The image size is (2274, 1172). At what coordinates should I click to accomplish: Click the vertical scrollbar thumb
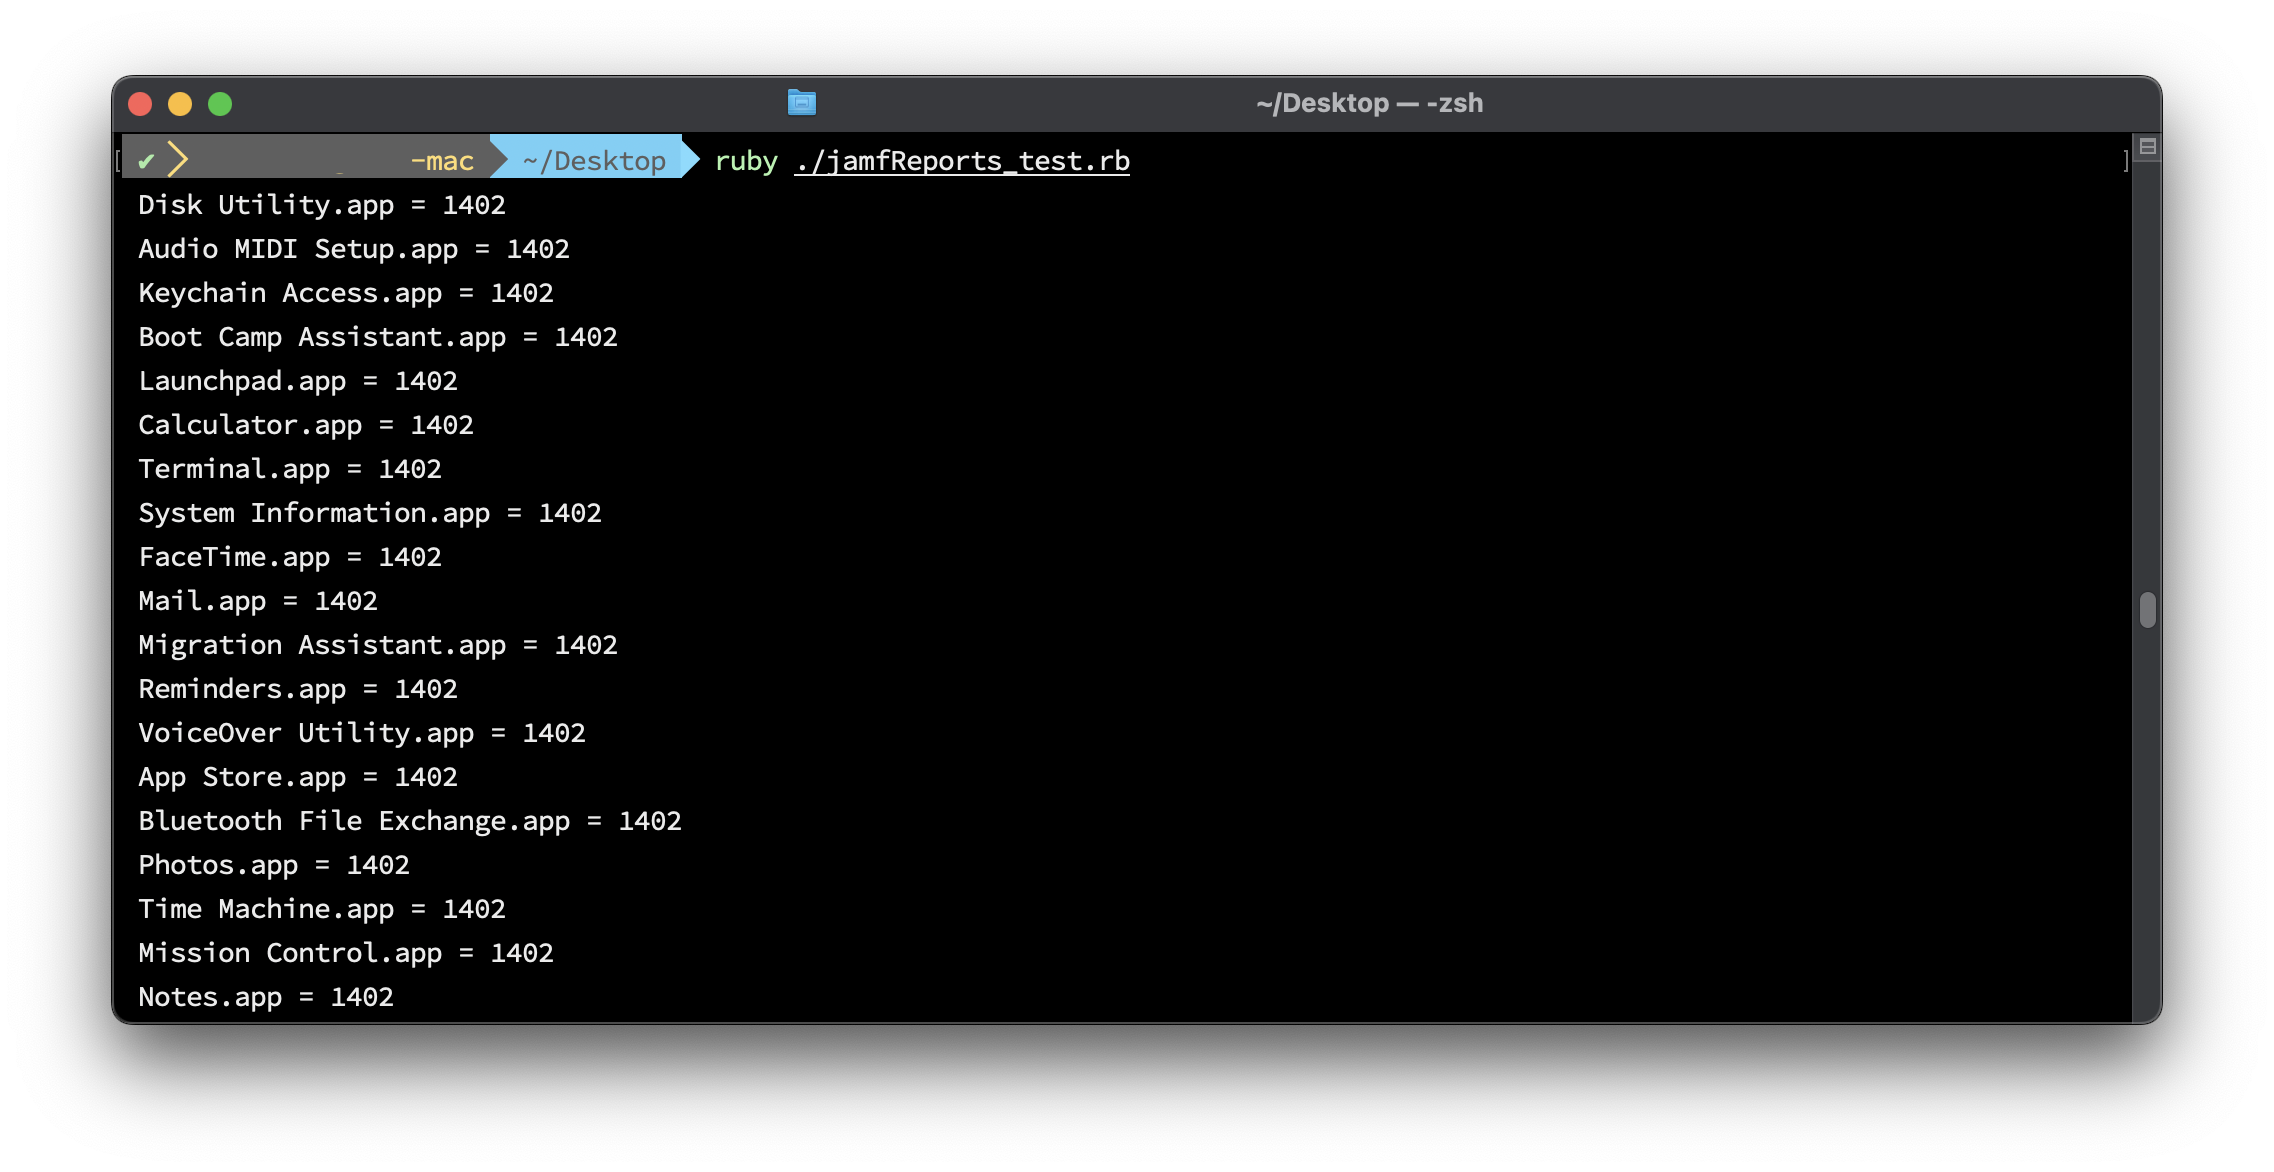2147,609
